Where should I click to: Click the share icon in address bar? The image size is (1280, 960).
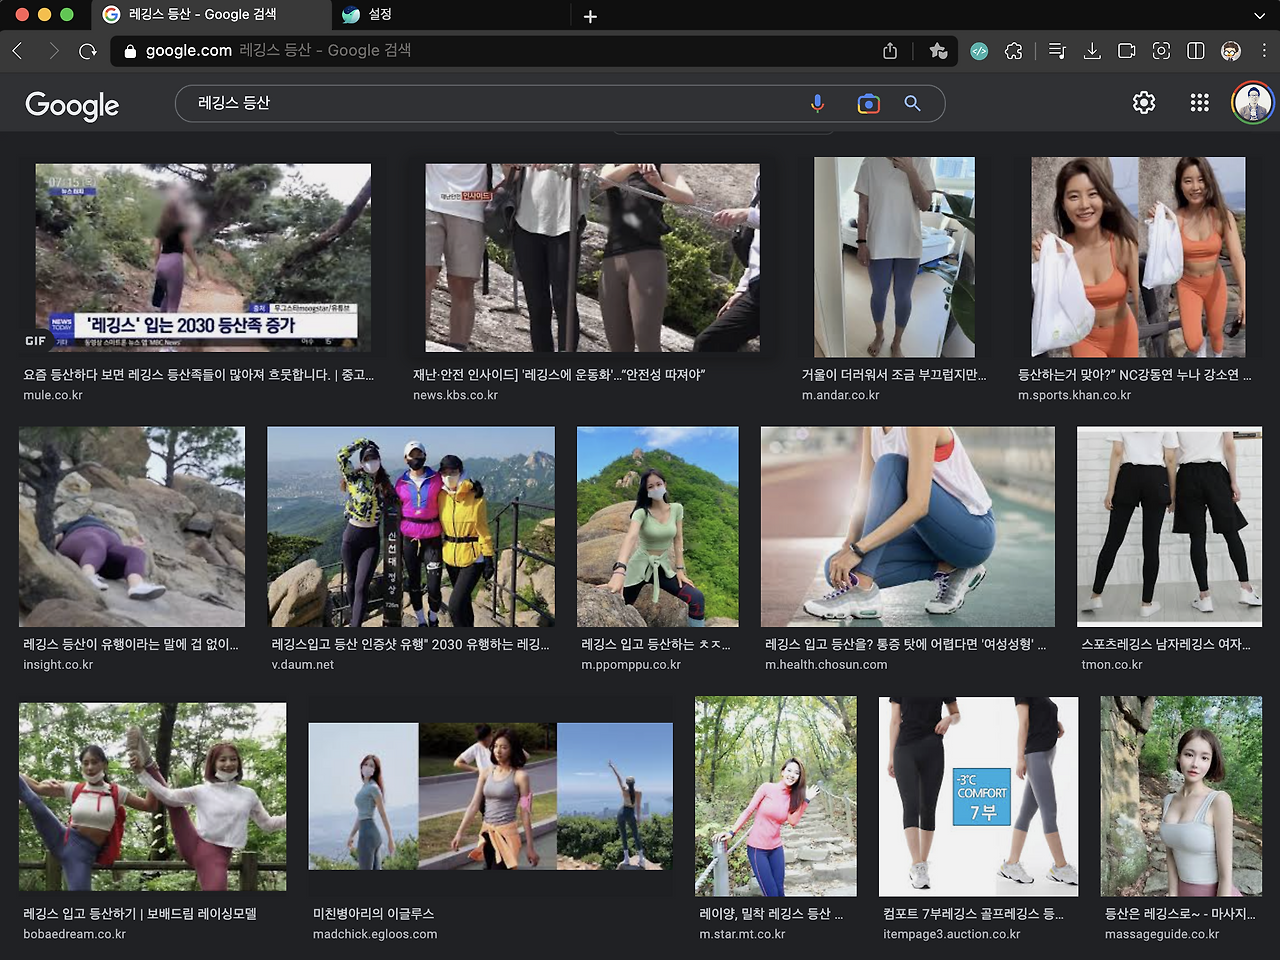tap(890, 51)
